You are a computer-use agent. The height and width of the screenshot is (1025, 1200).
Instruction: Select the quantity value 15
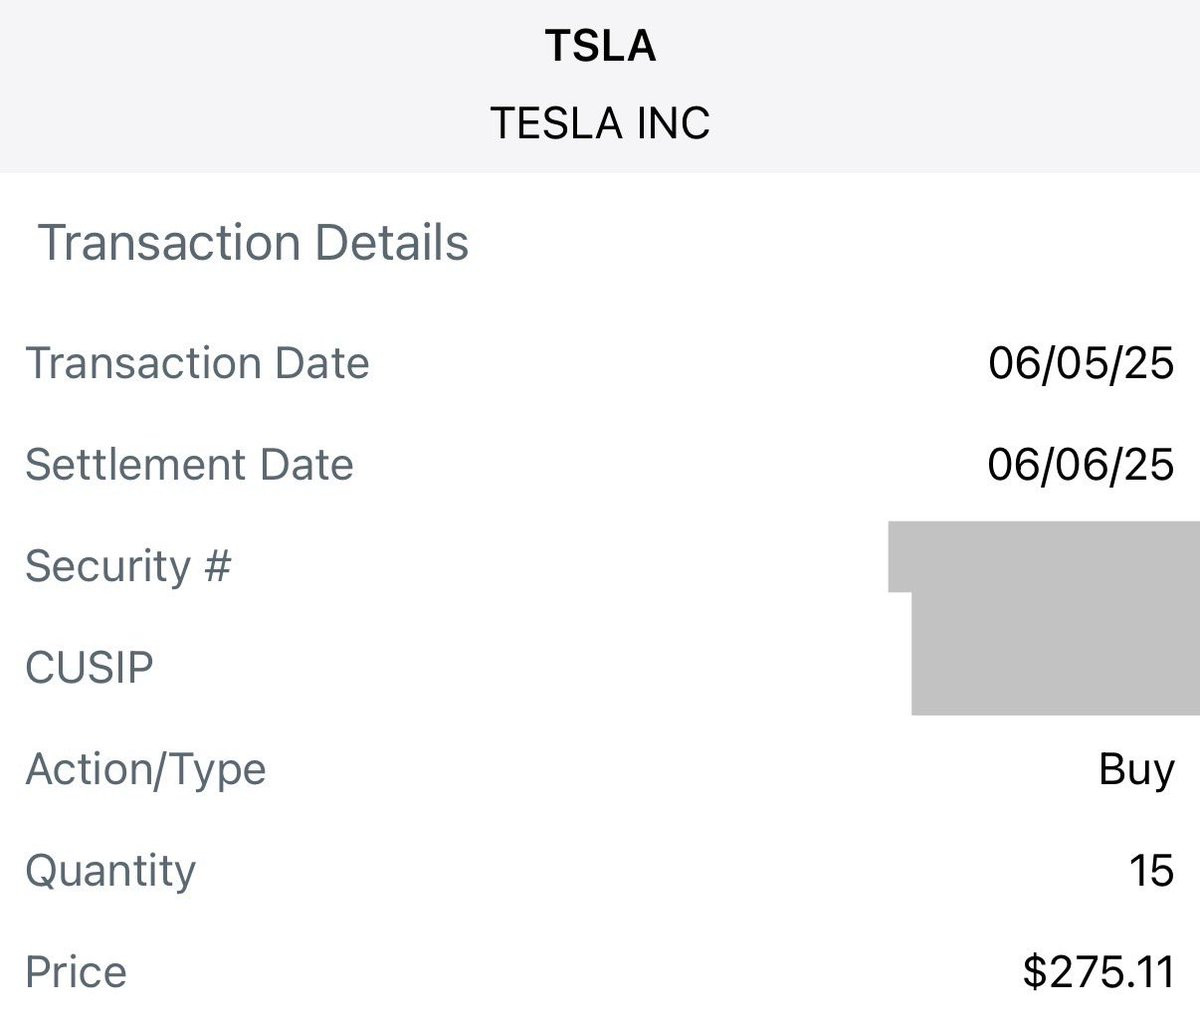[x=1151, y=871]
